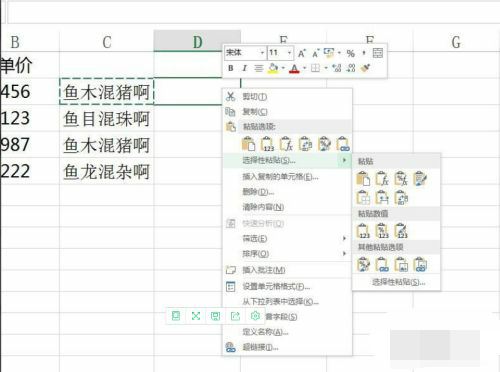Choose 定义名称(A)... from context menu
The image size is (500, 372).
[287, 332]
